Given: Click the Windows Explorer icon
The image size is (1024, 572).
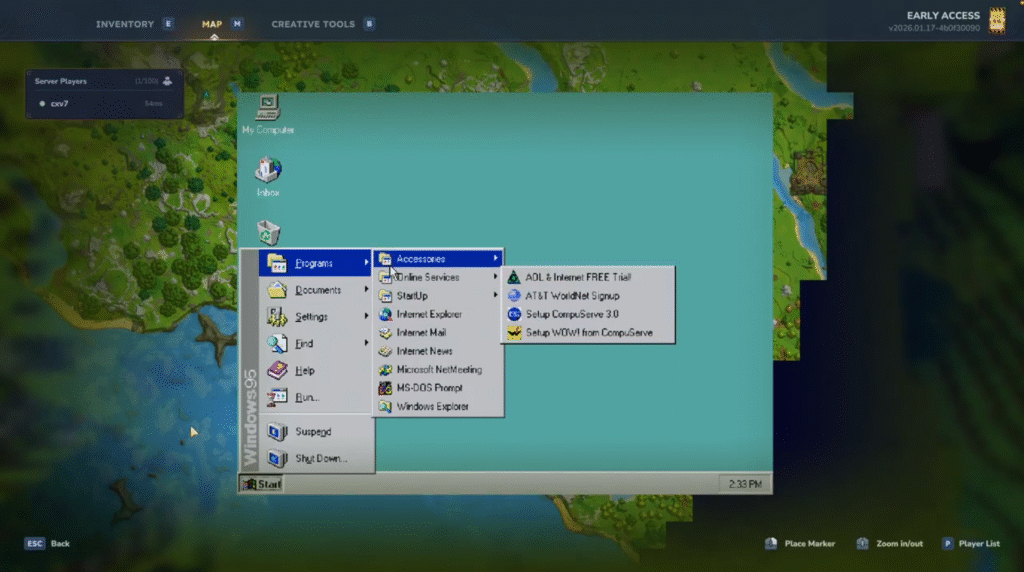Looking at the screenshot, I should pos(385,406).
